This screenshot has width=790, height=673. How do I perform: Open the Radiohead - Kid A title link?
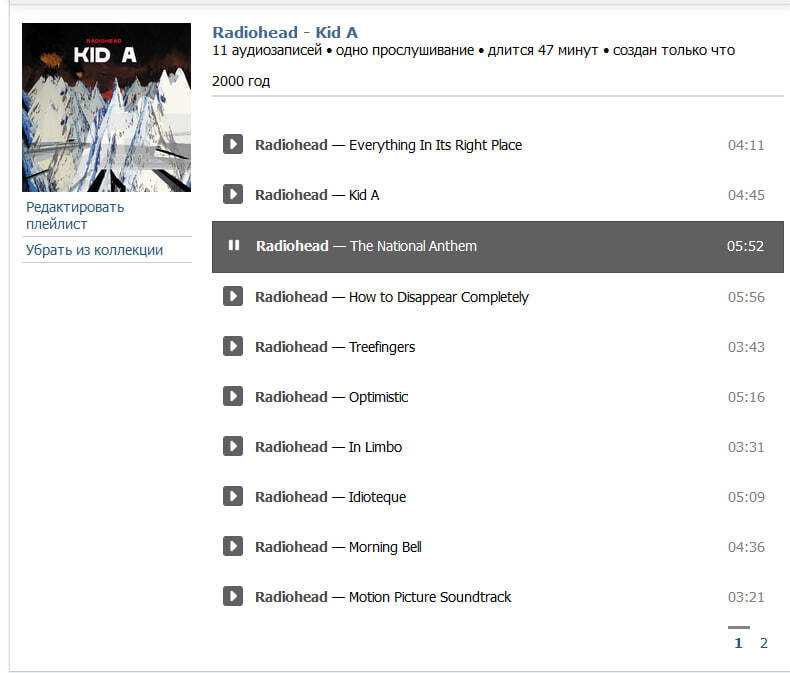(x=285, y=33)
